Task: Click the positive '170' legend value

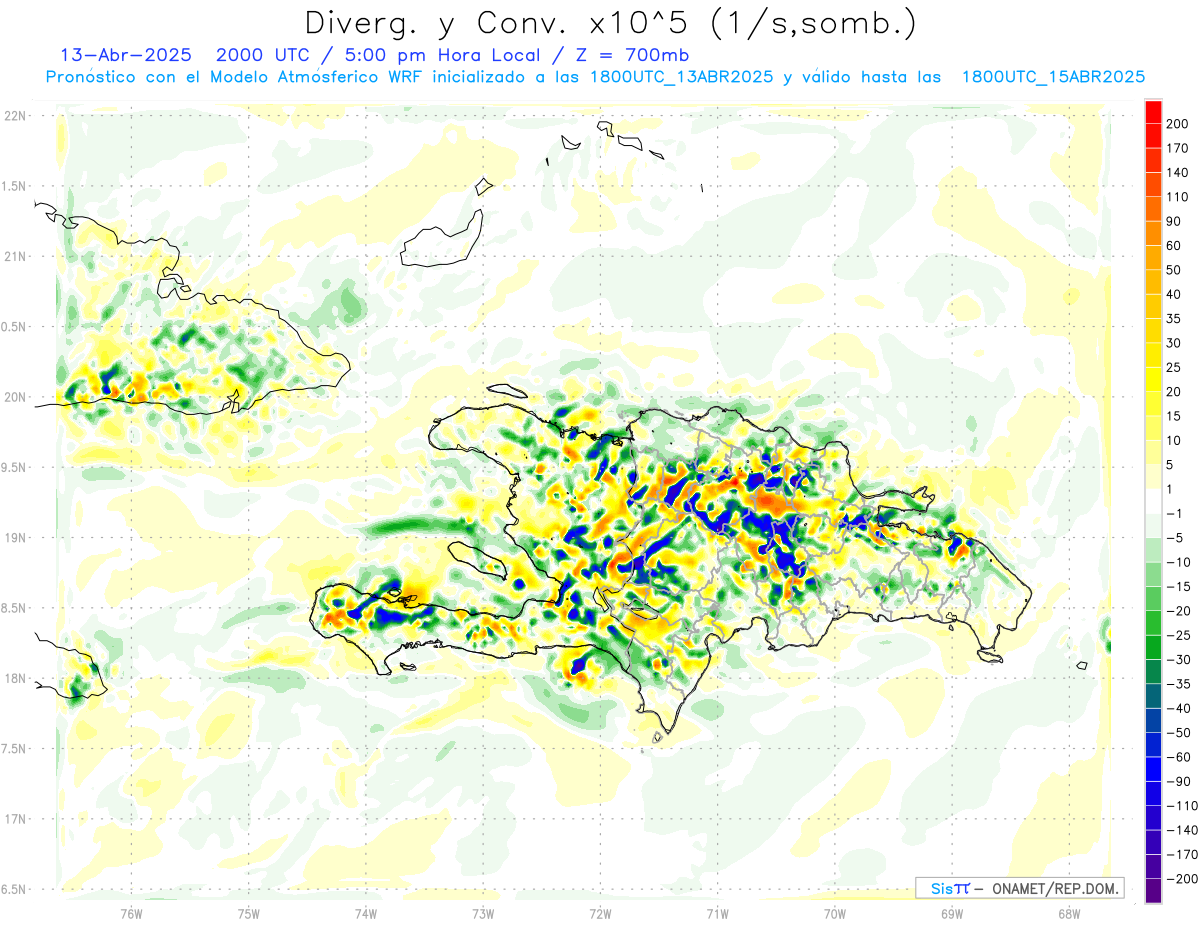Action: [1178, 148]
